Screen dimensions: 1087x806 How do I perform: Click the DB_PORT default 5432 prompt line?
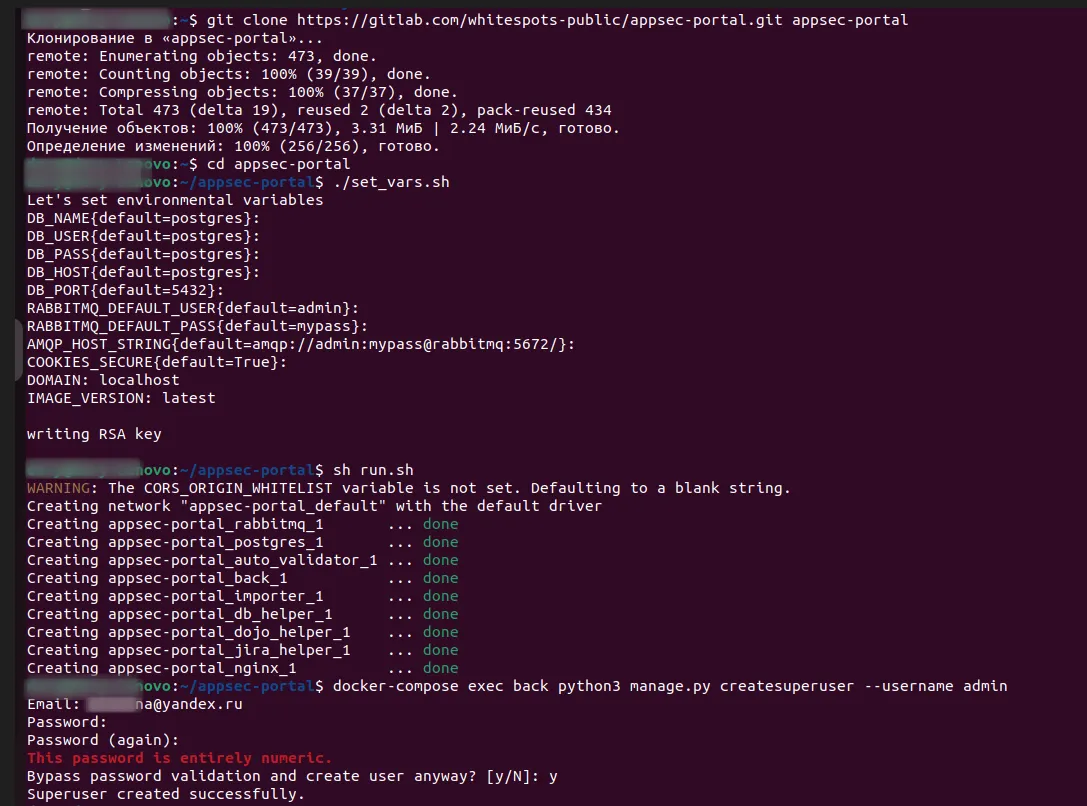tap(125, 290)
